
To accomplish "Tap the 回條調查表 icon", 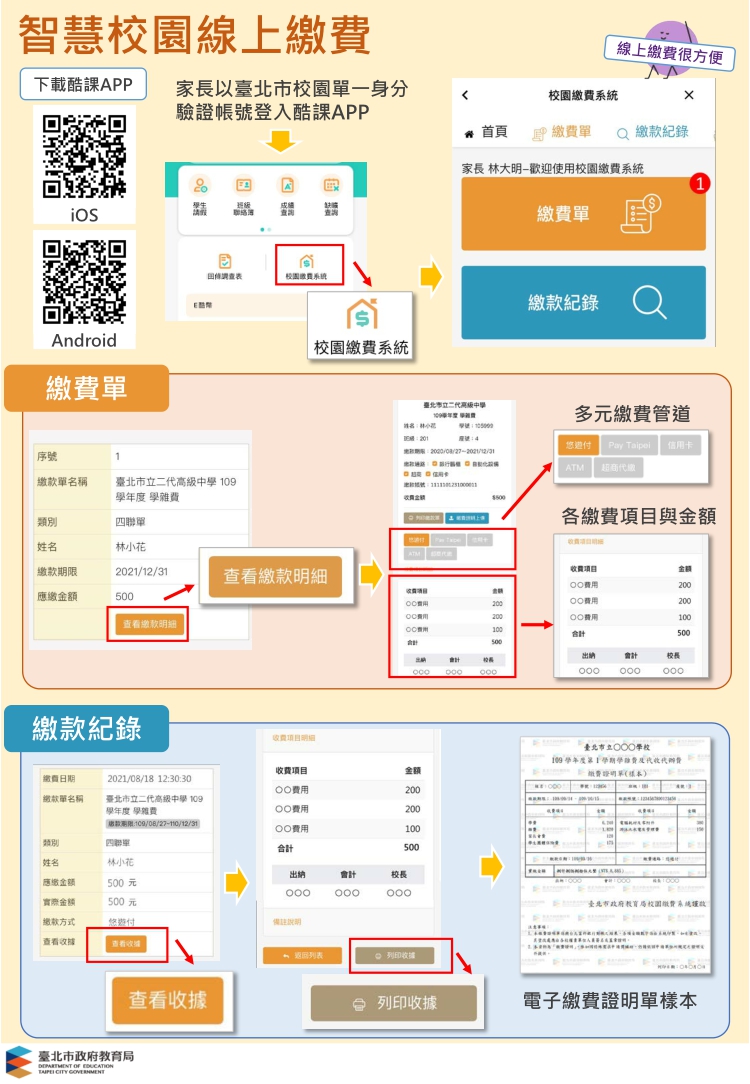I will point(225,262).
